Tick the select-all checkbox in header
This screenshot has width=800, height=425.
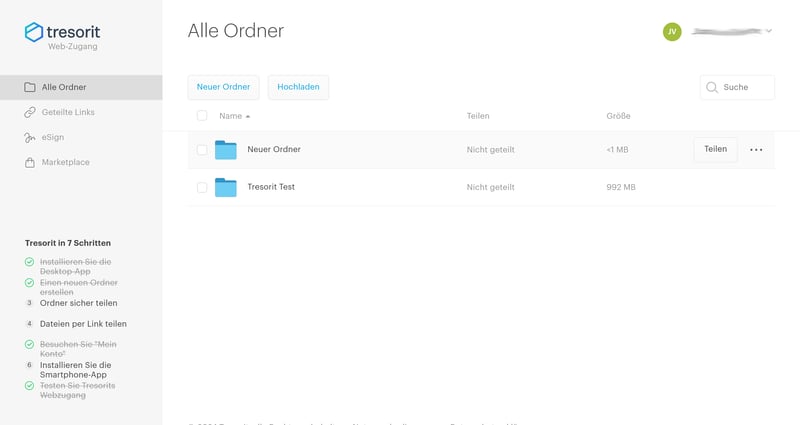tap(202, 116)
